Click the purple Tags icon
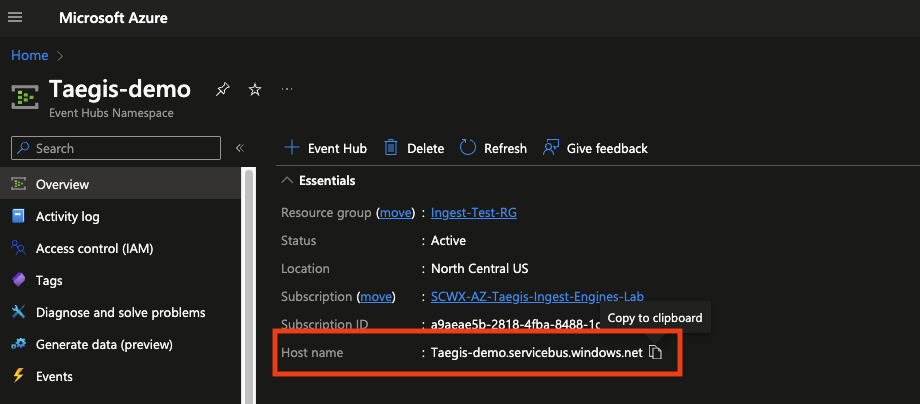 pyautogui.click(x=19, y=280)
